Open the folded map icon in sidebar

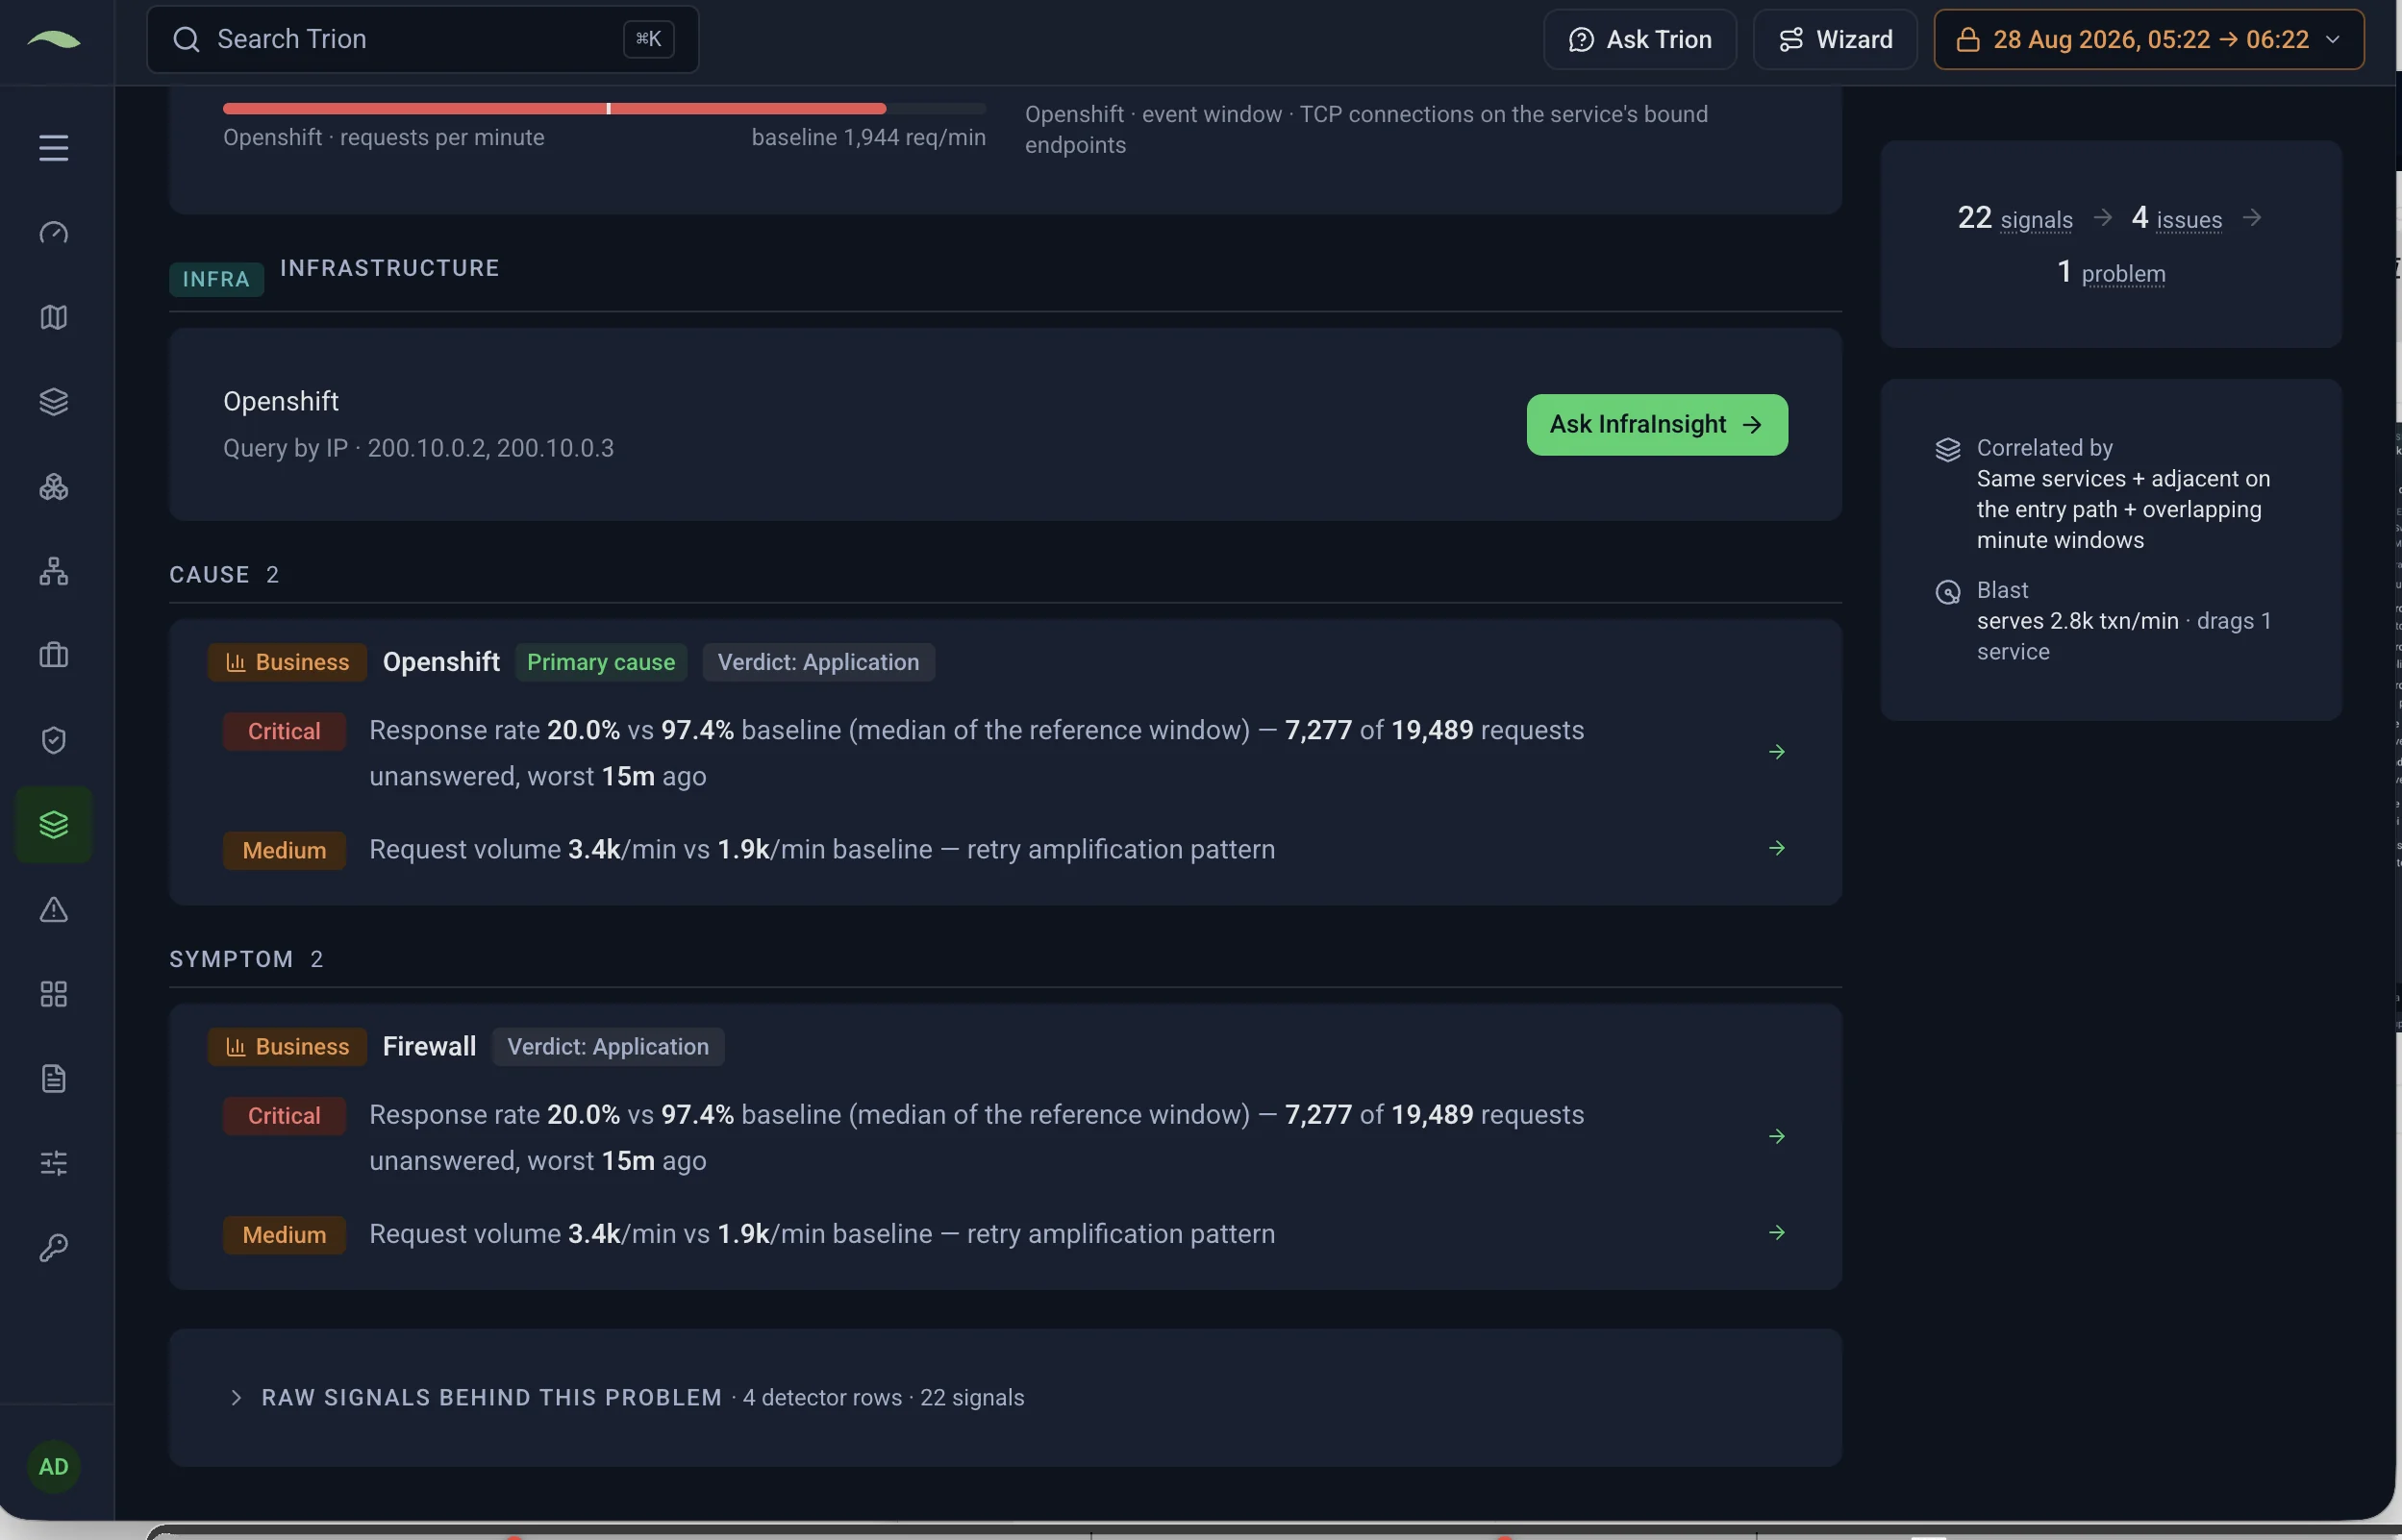click(54, 317)
